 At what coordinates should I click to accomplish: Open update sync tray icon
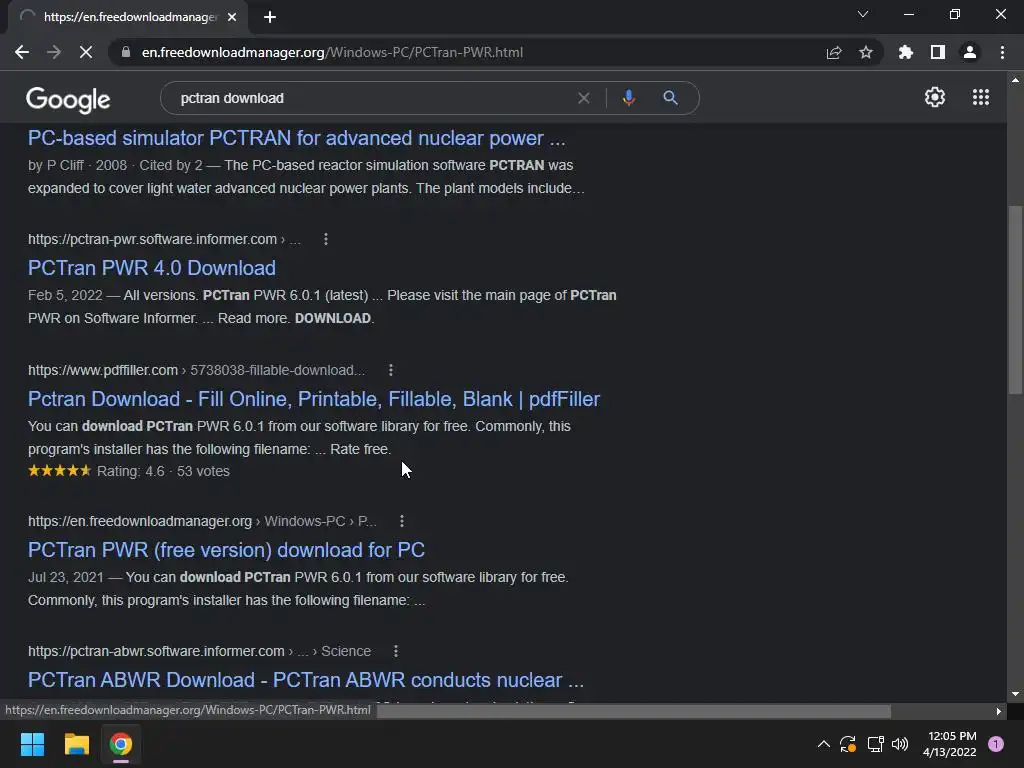pos(848,743)
